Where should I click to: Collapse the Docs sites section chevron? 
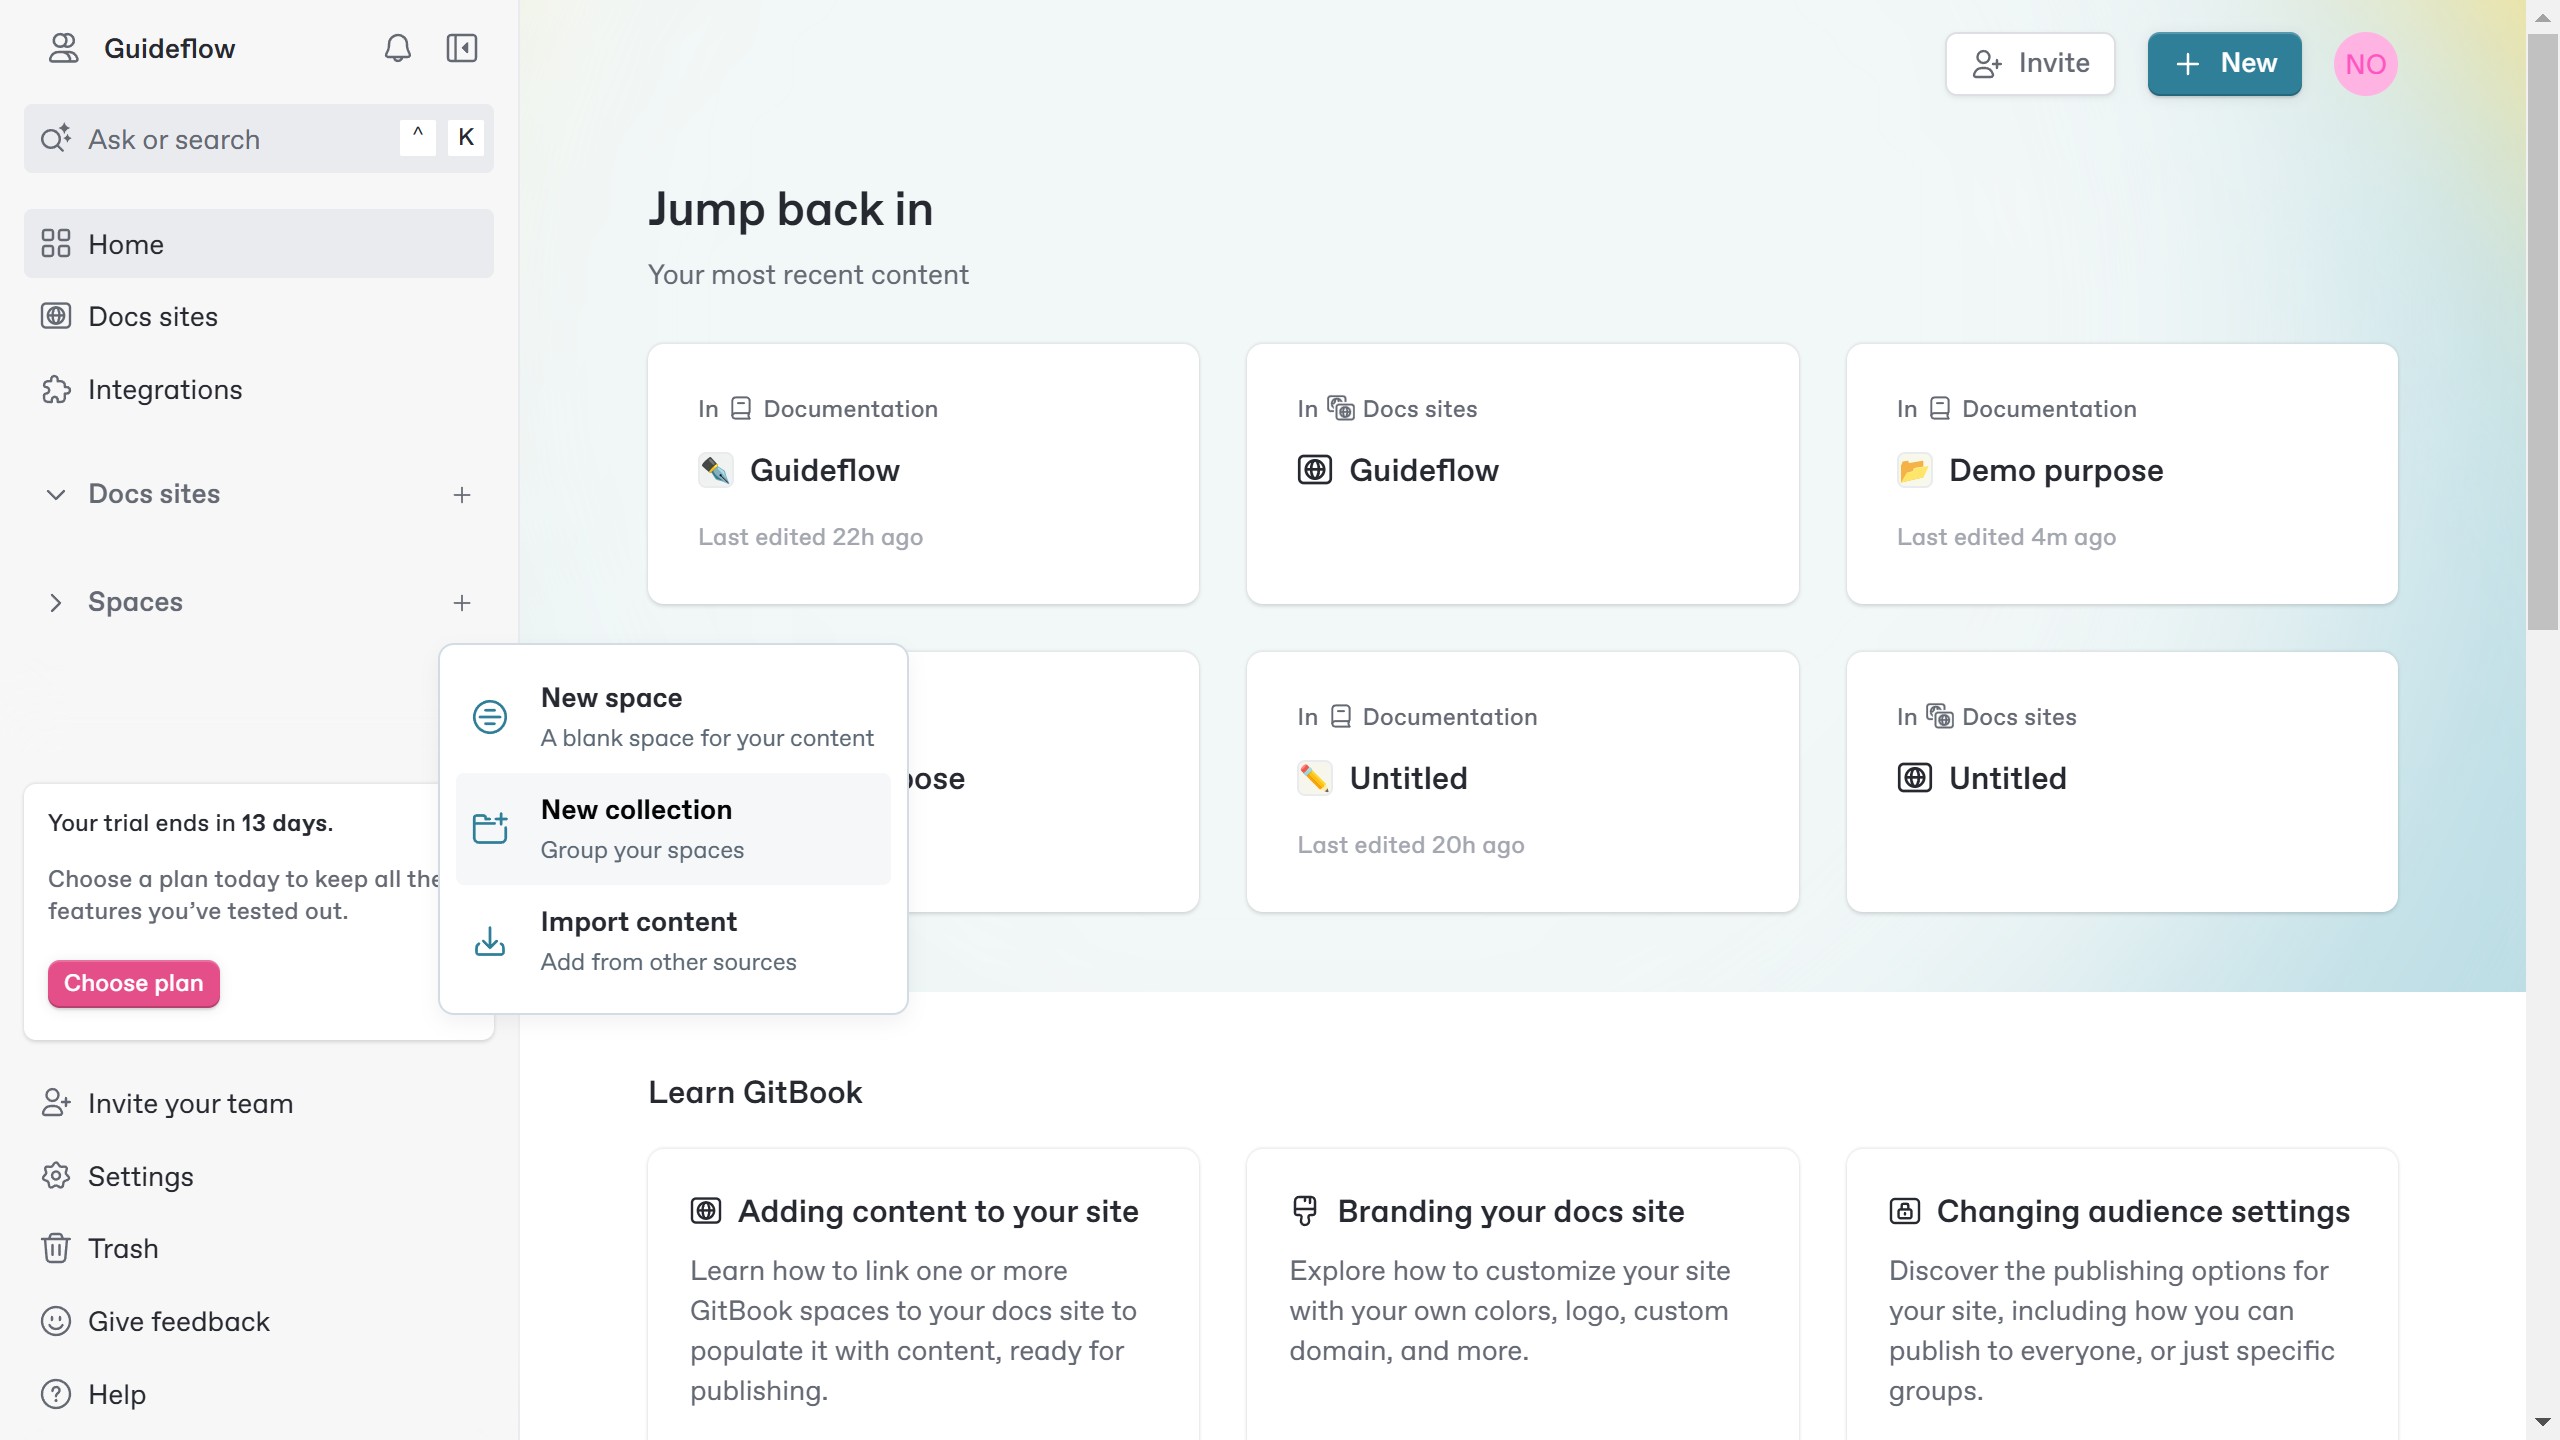point(56,494)
